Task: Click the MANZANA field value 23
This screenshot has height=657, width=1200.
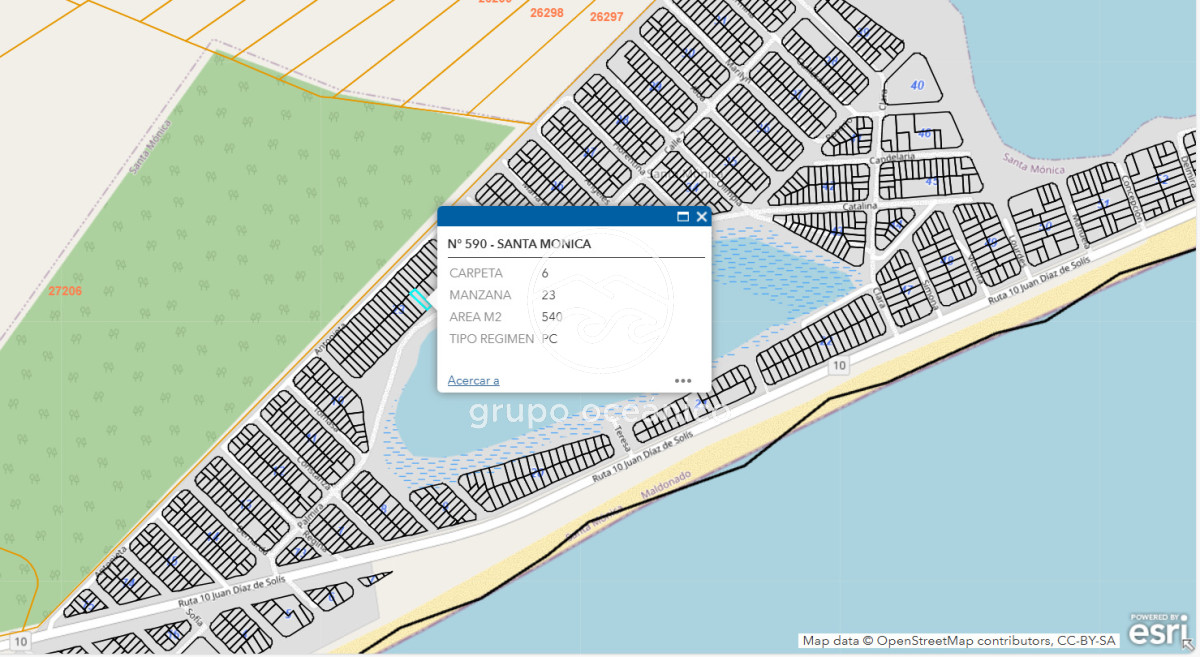Action: tap(548, 295)
